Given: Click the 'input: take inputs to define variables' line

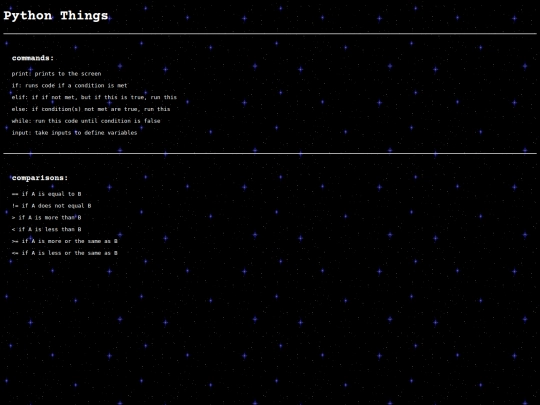Looking at the screenshot, I should pos(74,133).
